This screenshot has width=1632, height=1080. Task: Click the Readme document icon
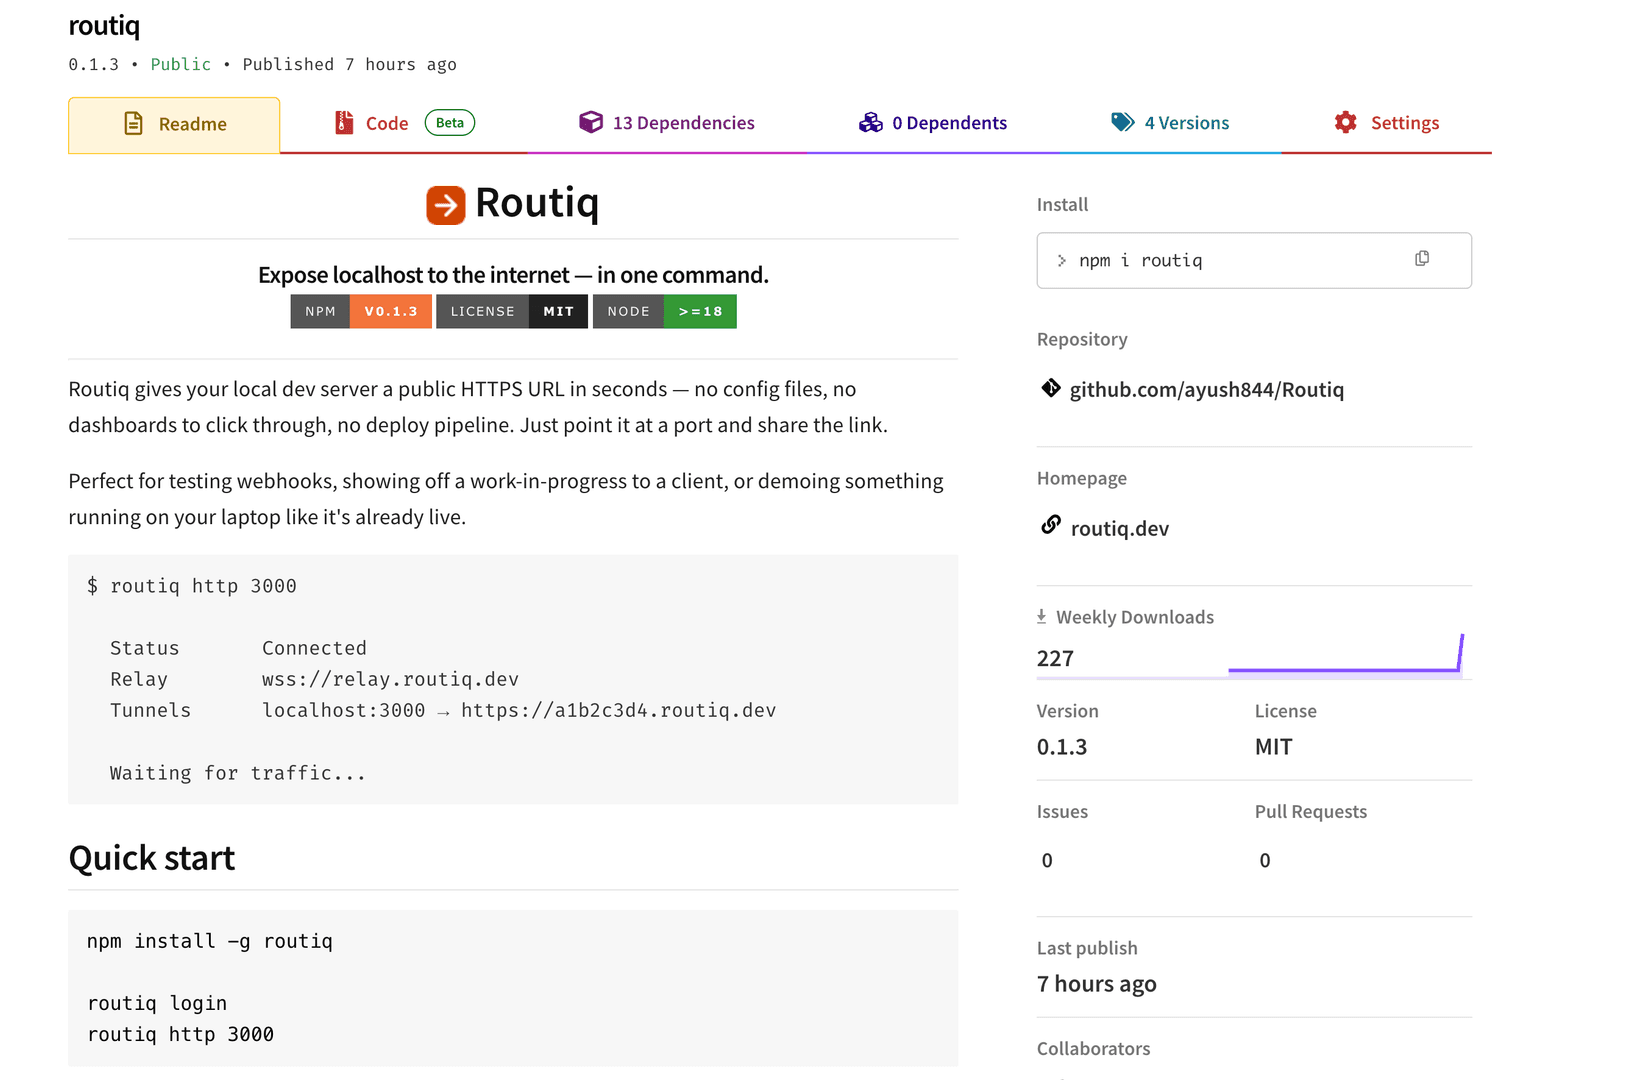tap(133, 123)
